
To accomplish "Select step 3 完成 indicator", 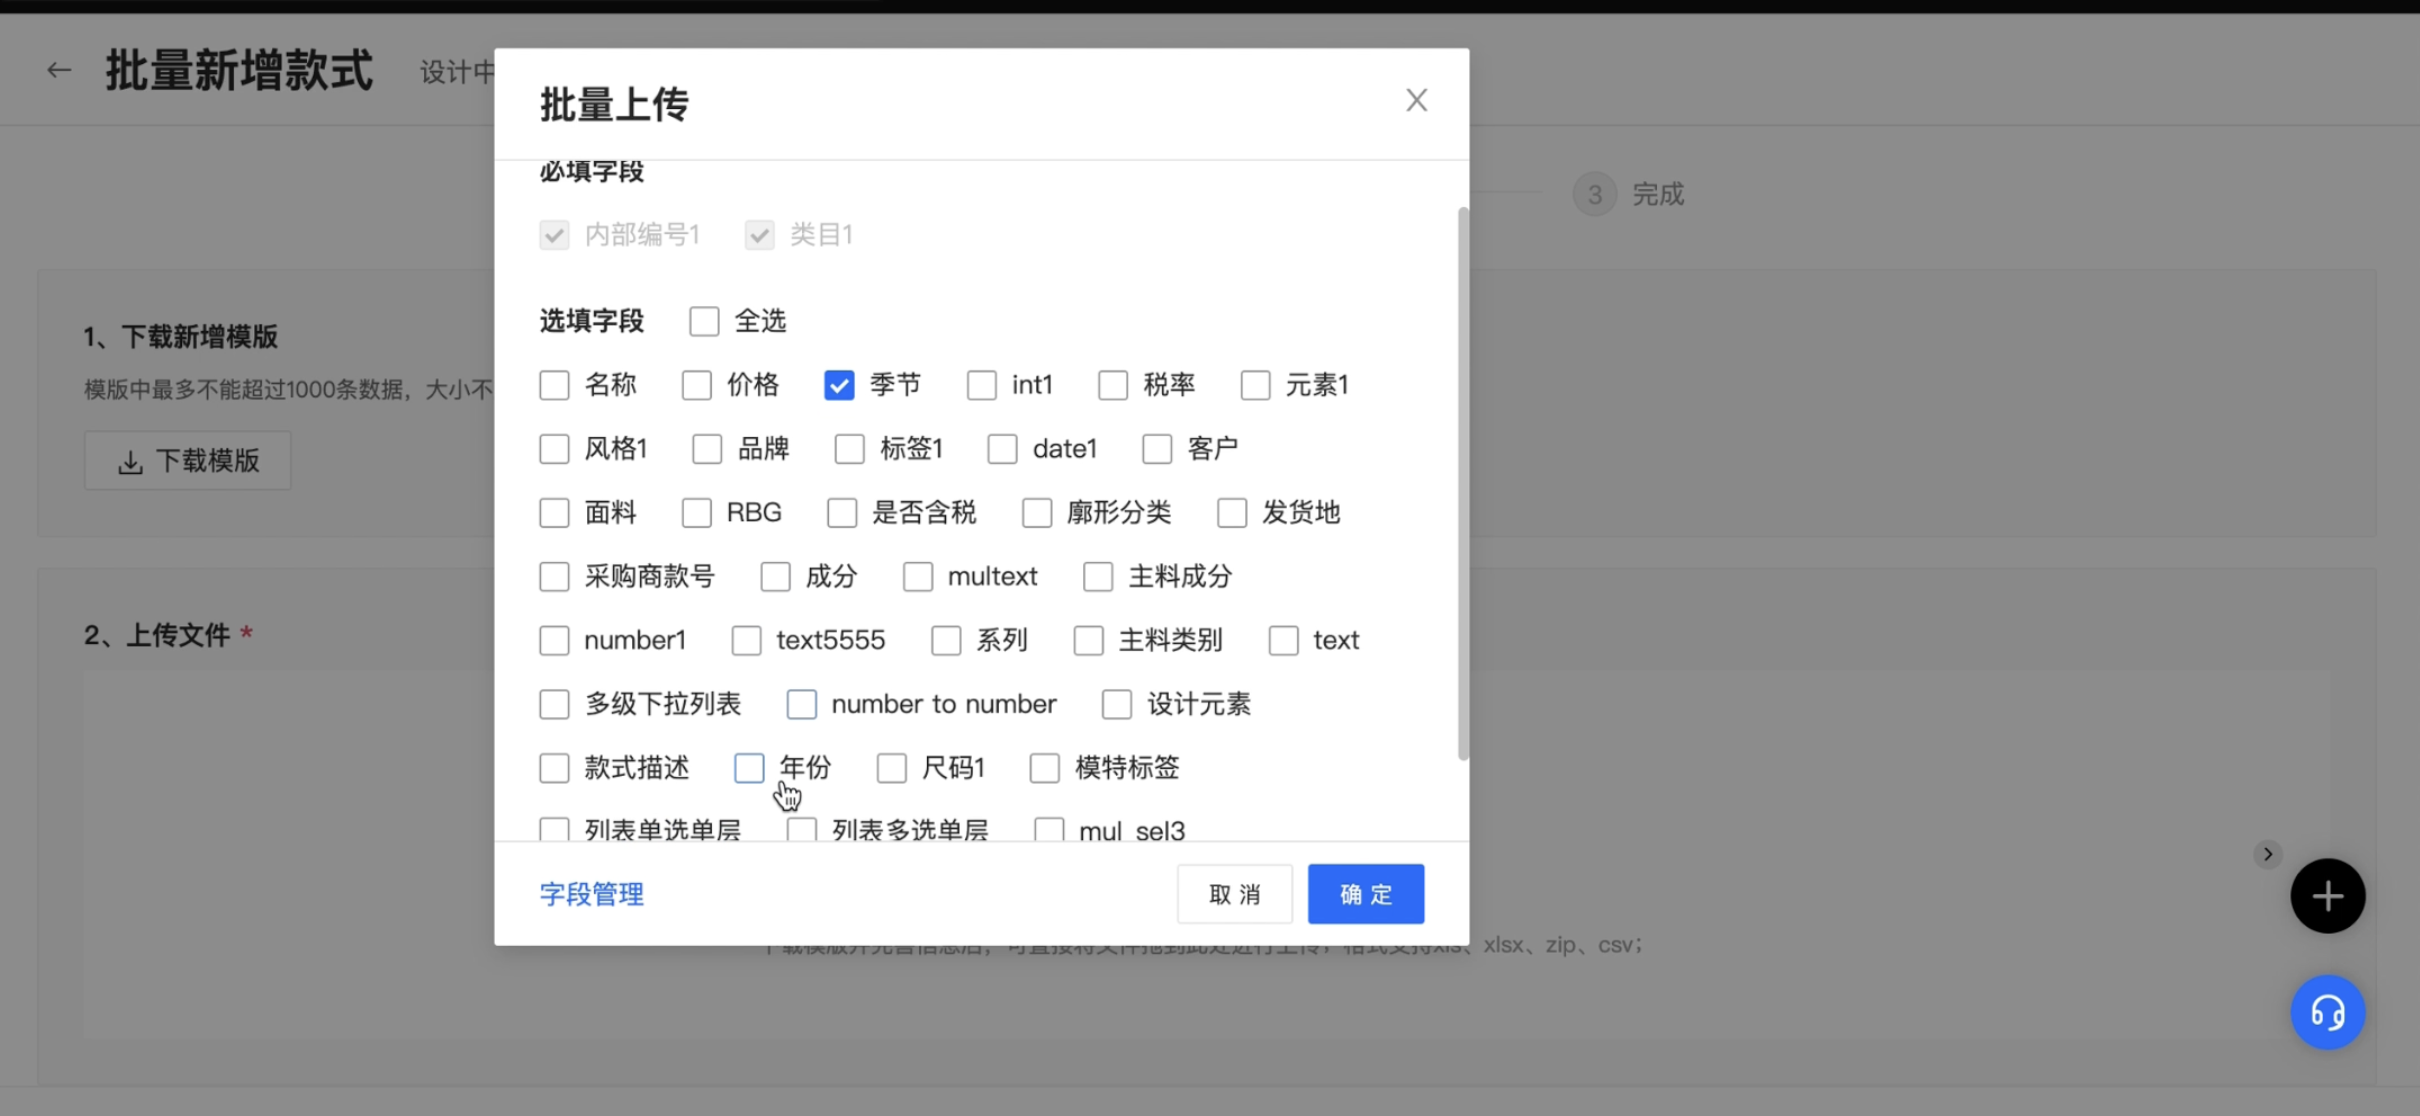I will pos(1595,194).
